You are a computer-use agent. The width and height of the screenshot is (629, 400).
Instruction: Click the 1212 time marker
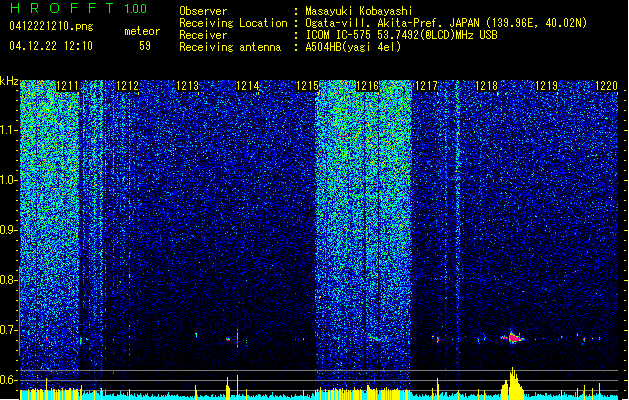[128, 86]
